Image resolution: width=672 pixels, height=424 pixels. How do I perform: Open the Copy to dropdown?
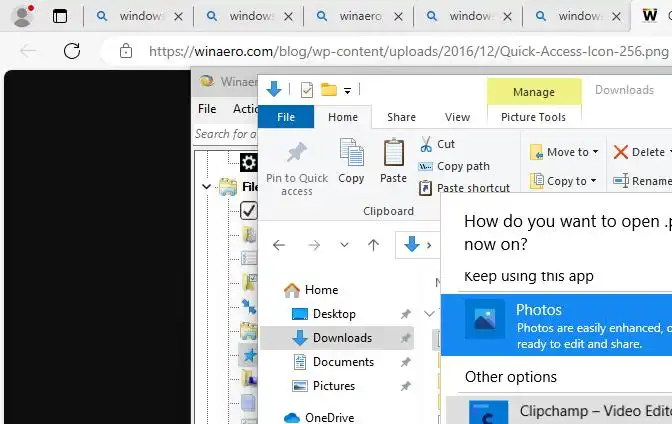(563, 181)
